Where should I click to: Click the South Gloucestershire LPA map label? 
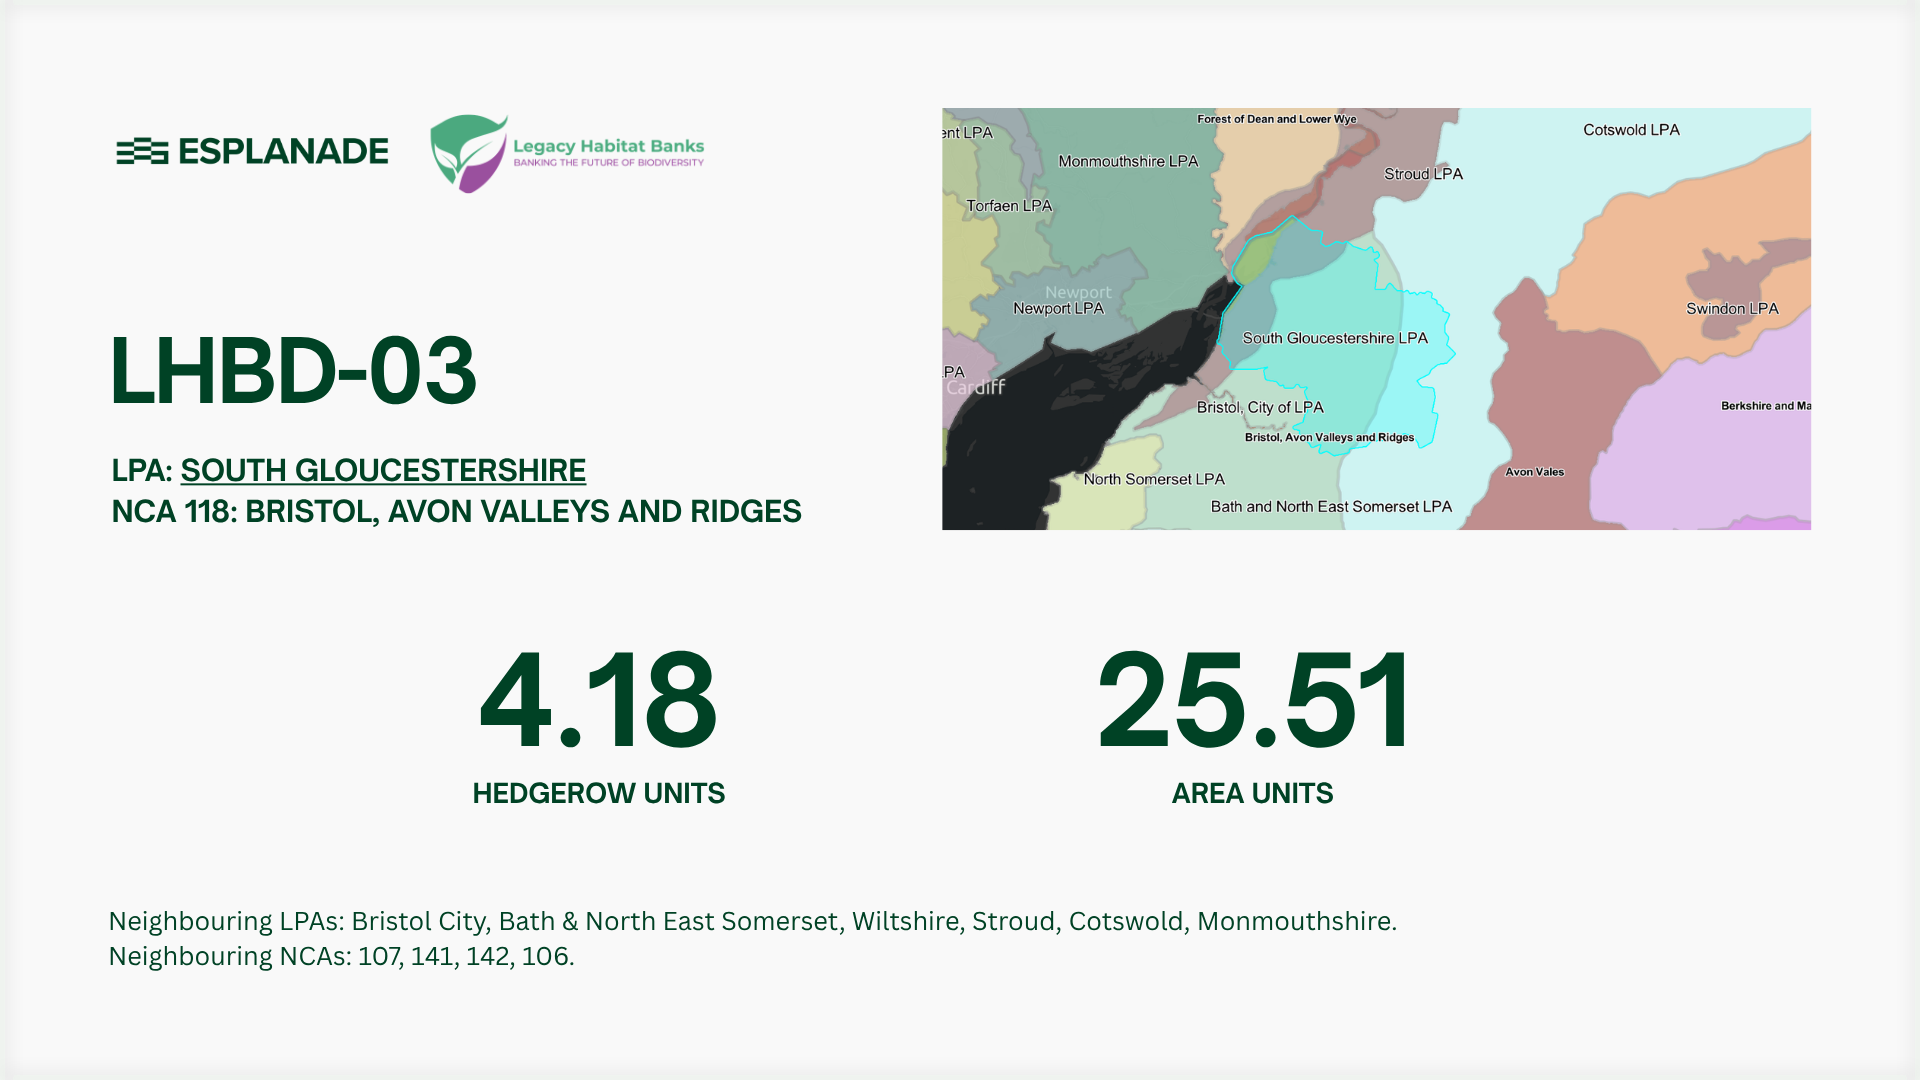click(1335, 338)
